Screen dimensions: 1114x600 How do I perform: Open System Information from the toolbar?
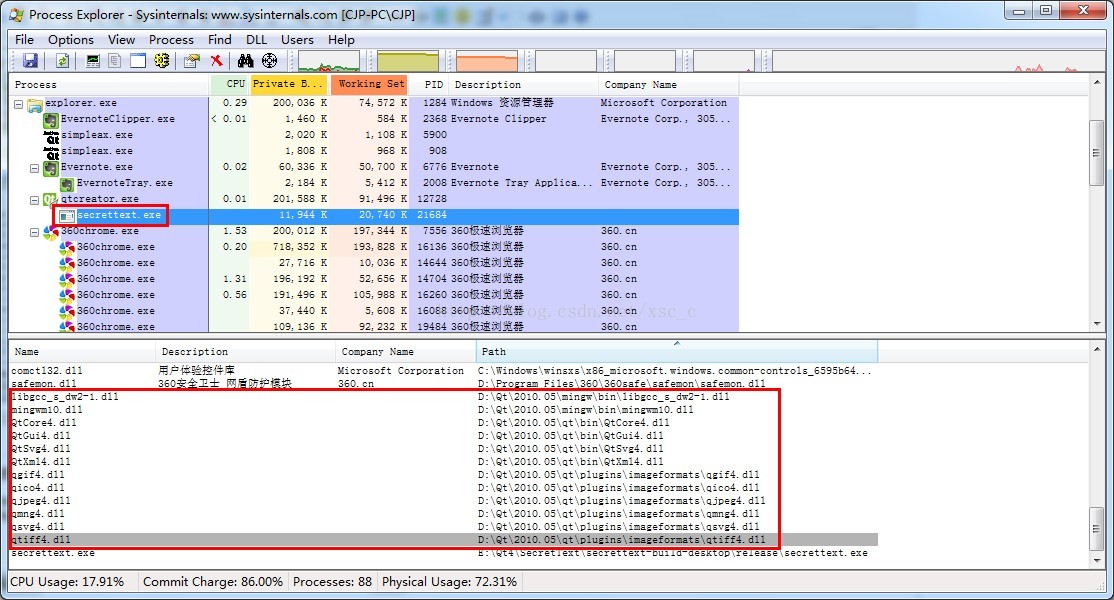click(93, 61)
